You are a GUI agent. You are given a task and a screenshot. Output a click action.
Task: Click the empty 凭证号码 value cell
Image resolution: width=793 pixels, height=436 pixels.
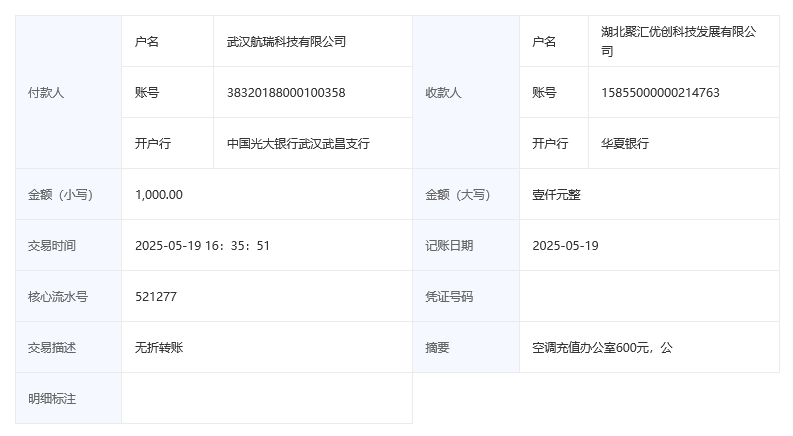[x=648, y=297]
